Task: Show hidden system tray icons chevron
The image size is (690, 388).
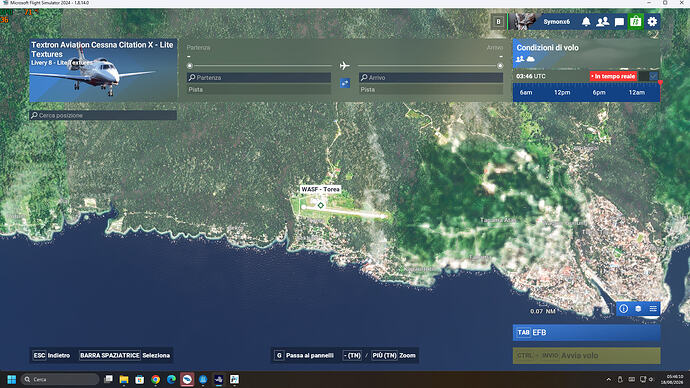Action: pyautogui.click(x=609, y=379)
